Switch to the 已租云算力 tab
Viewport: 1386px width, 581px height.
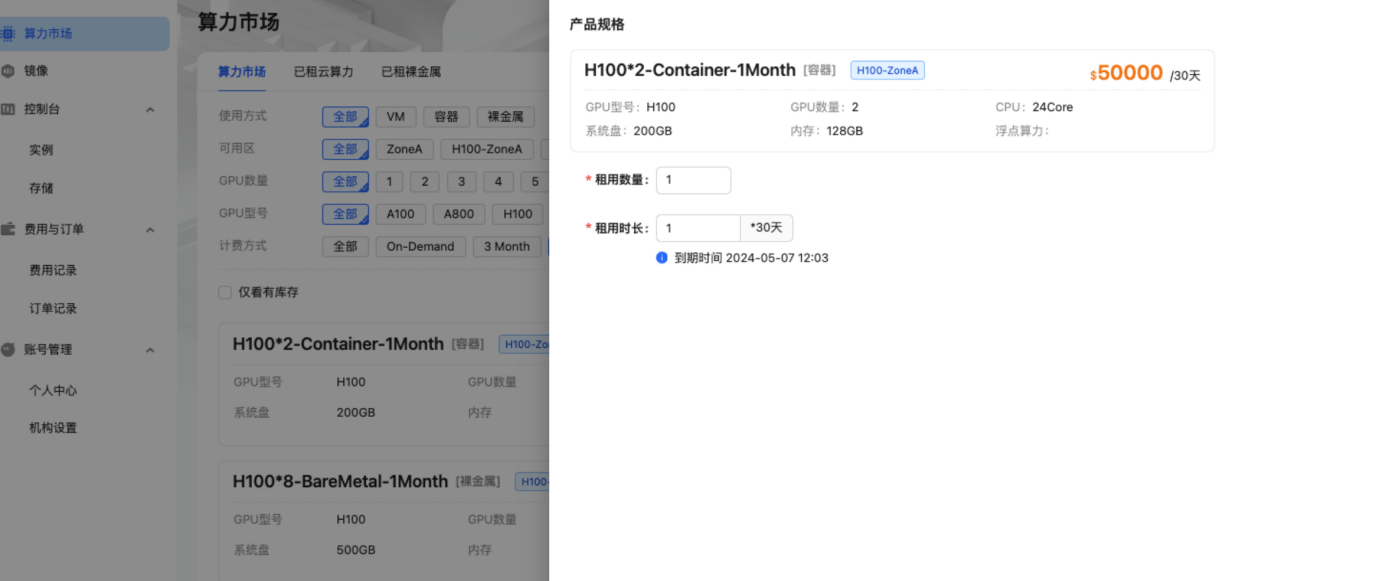(x=323, y=72)
